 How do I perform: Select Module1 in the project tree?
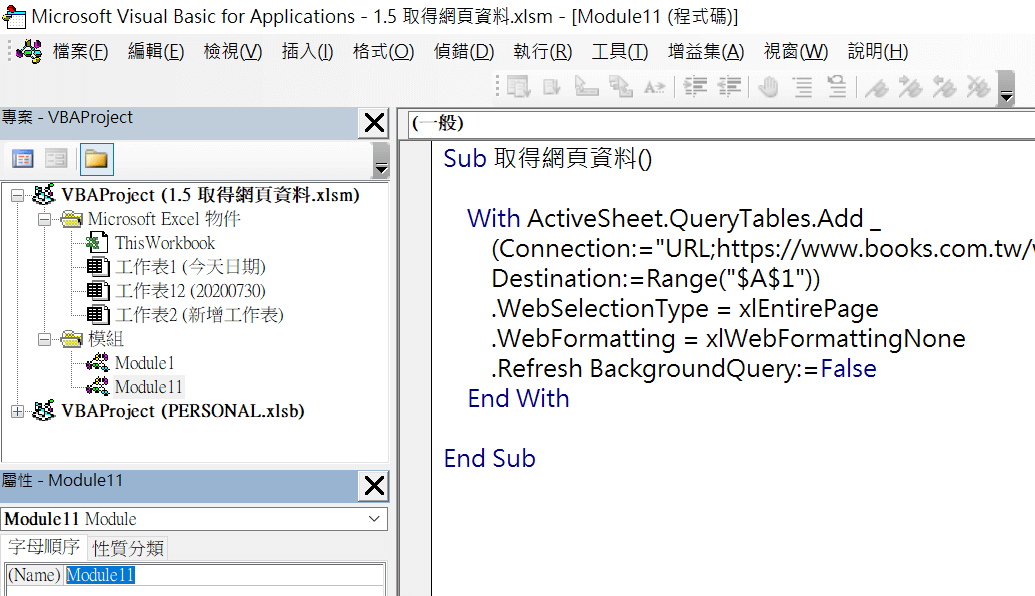[x=145, y=363]
